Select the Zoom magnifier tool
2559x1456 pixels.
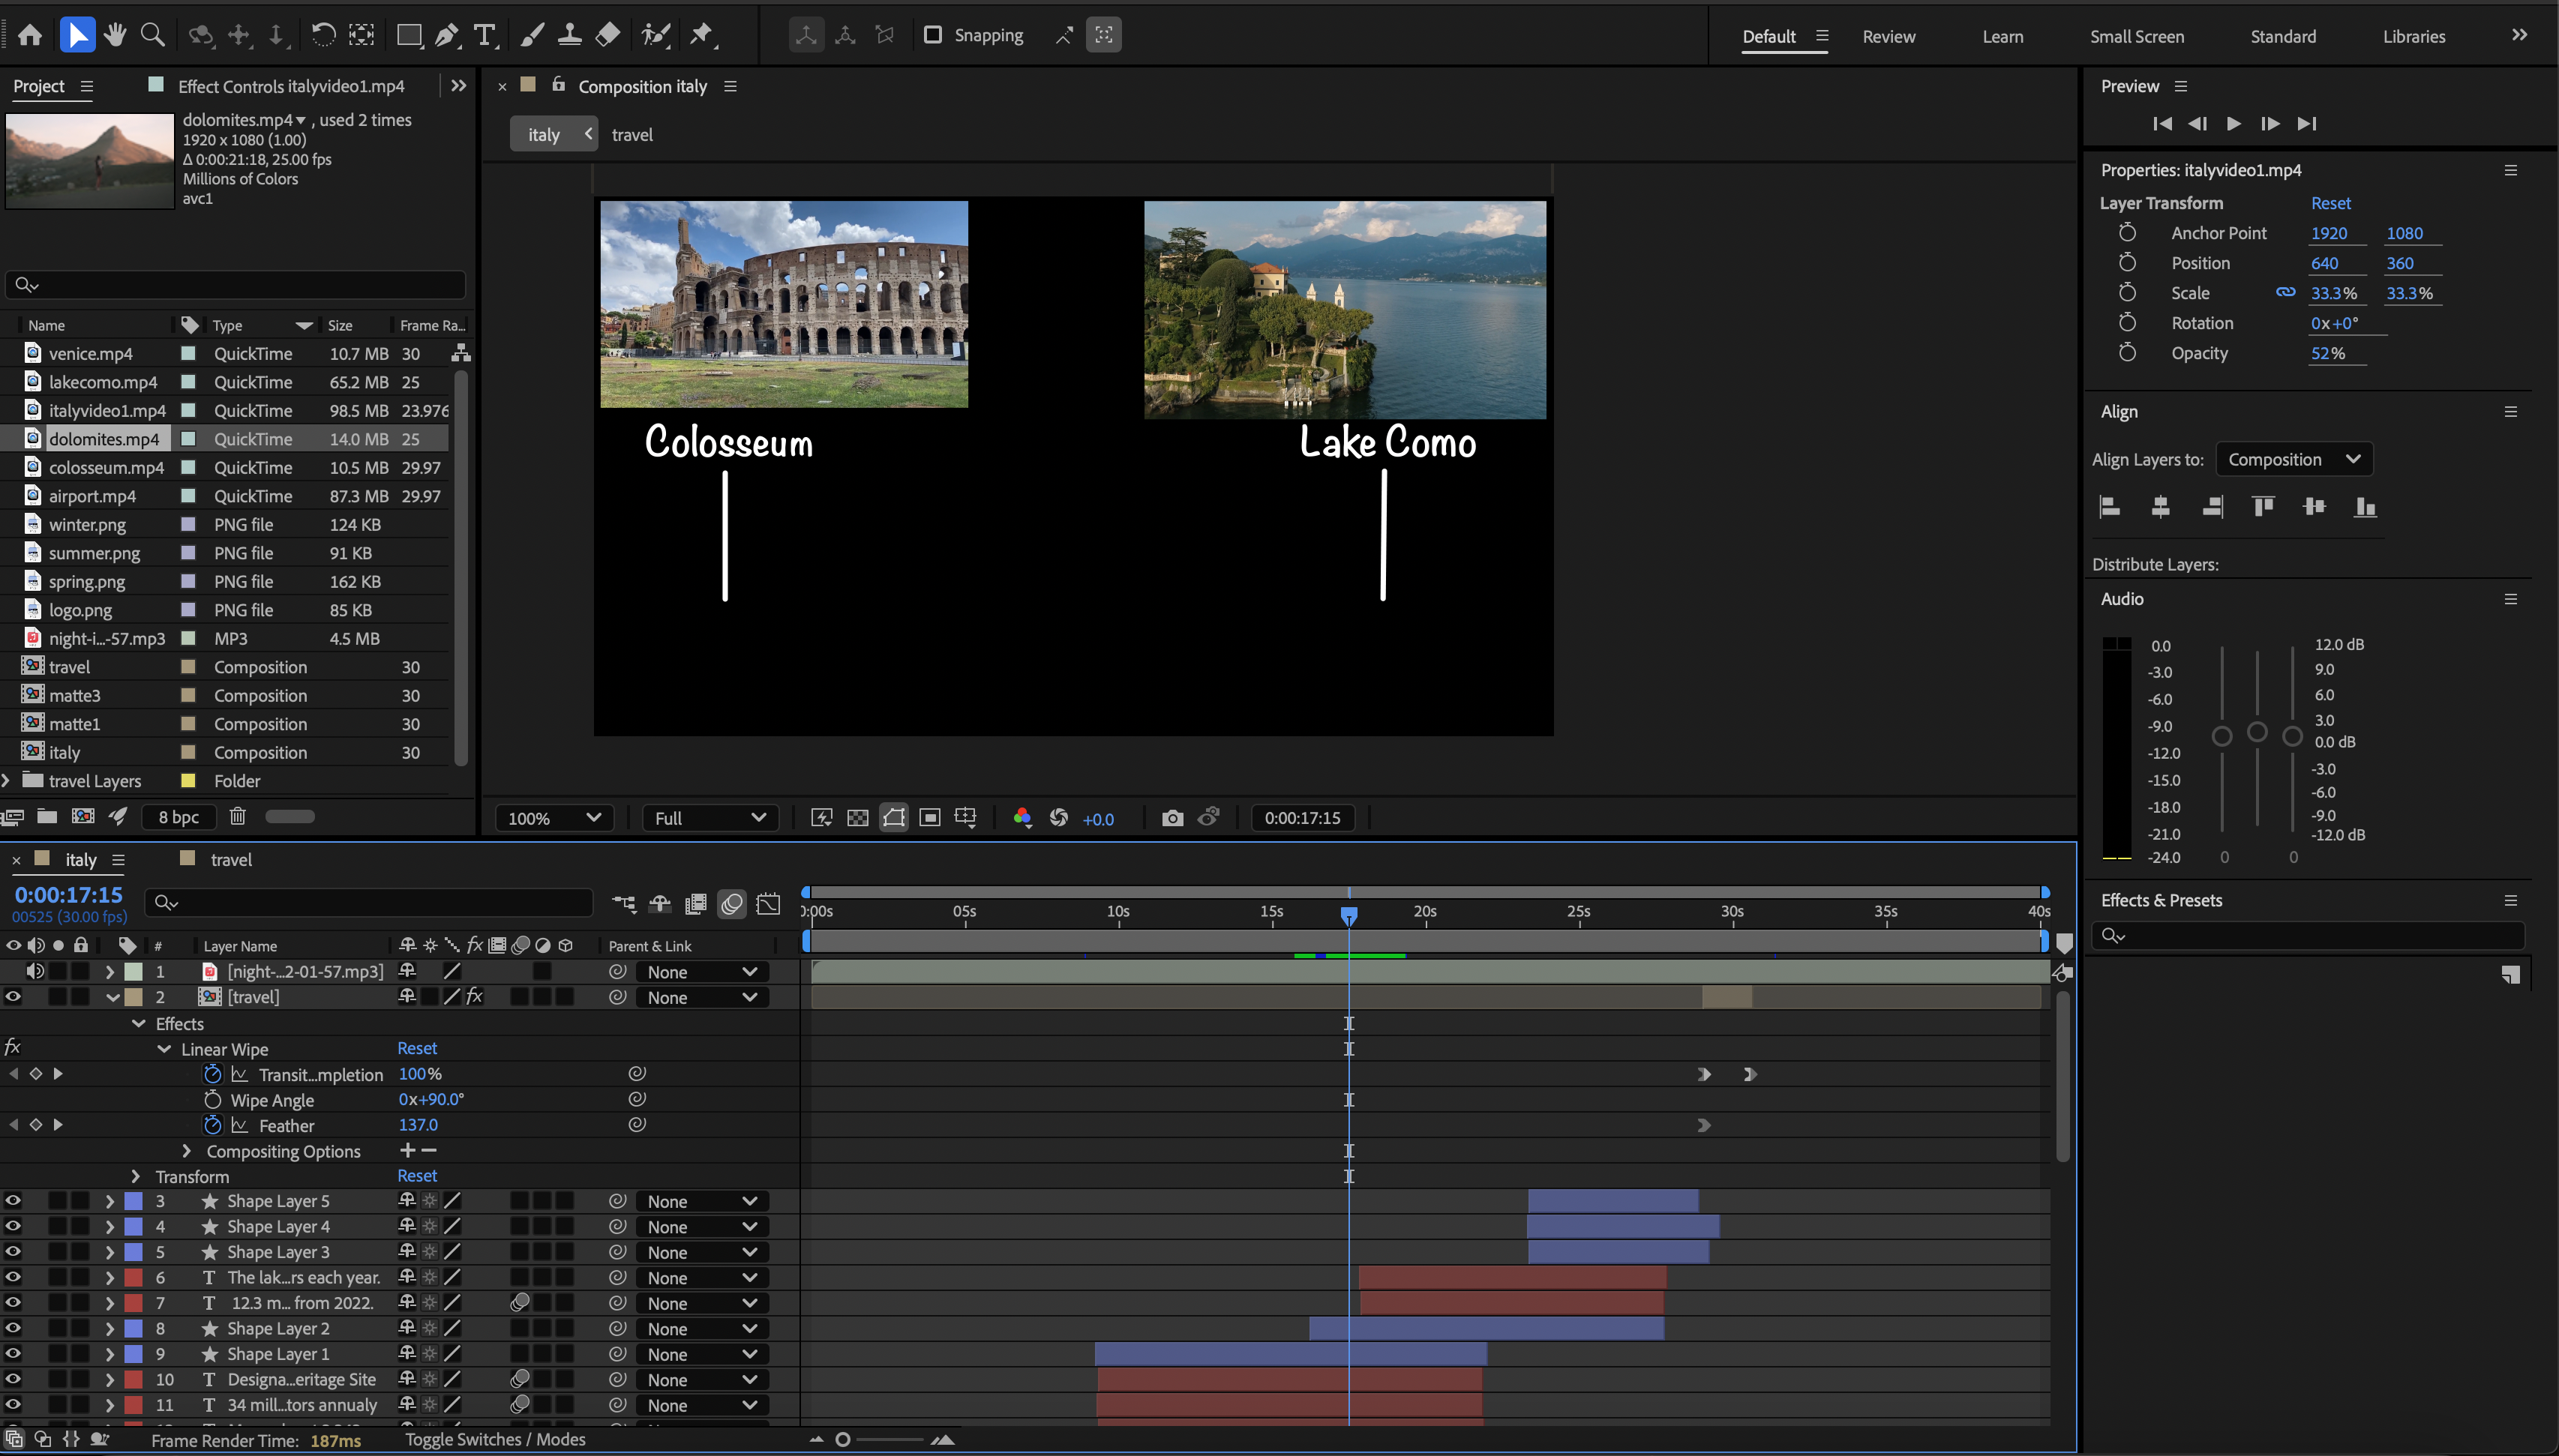[153, 35]
